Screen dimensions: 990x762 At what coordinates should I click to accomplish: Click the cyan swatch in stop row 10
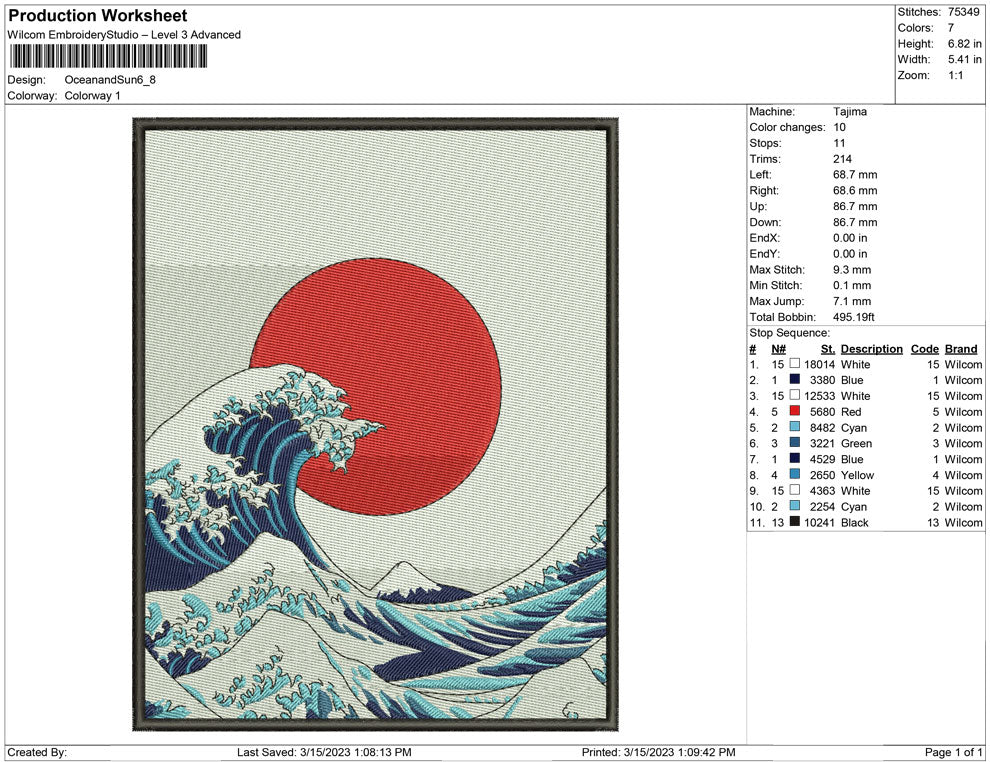point(795,506)
